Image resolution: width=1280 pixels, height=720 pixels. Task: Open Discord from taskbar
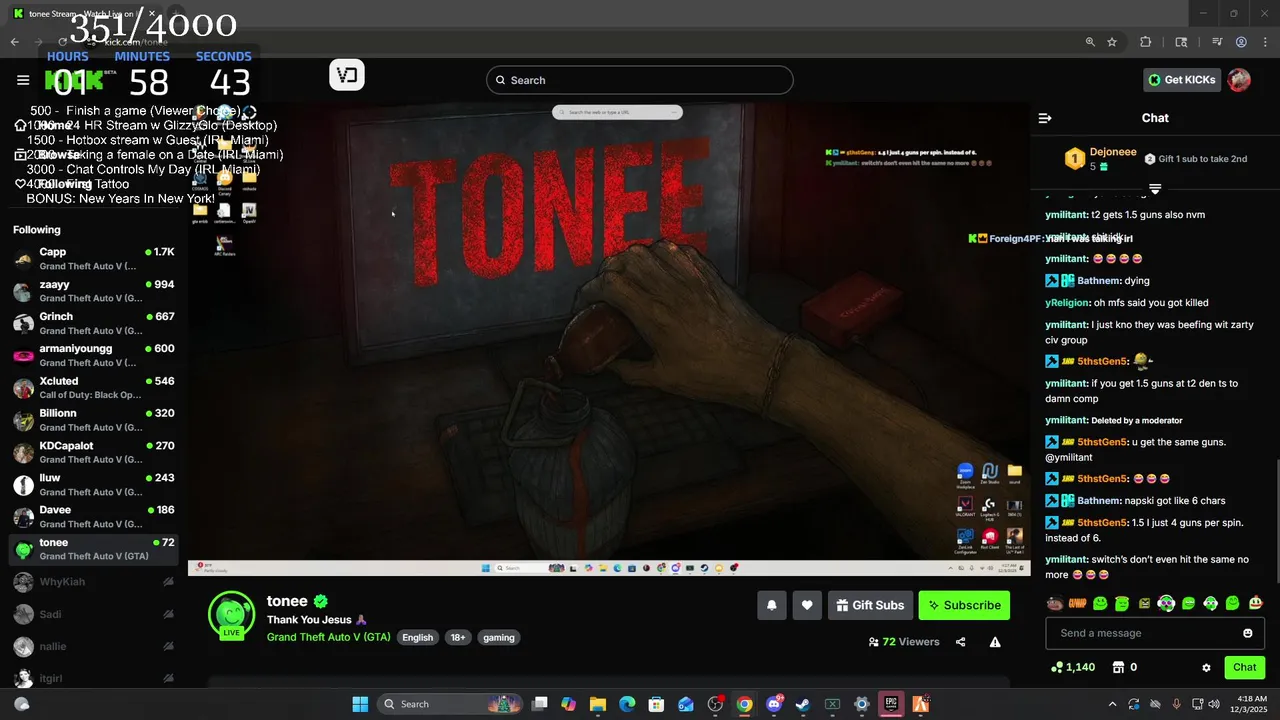774,704
